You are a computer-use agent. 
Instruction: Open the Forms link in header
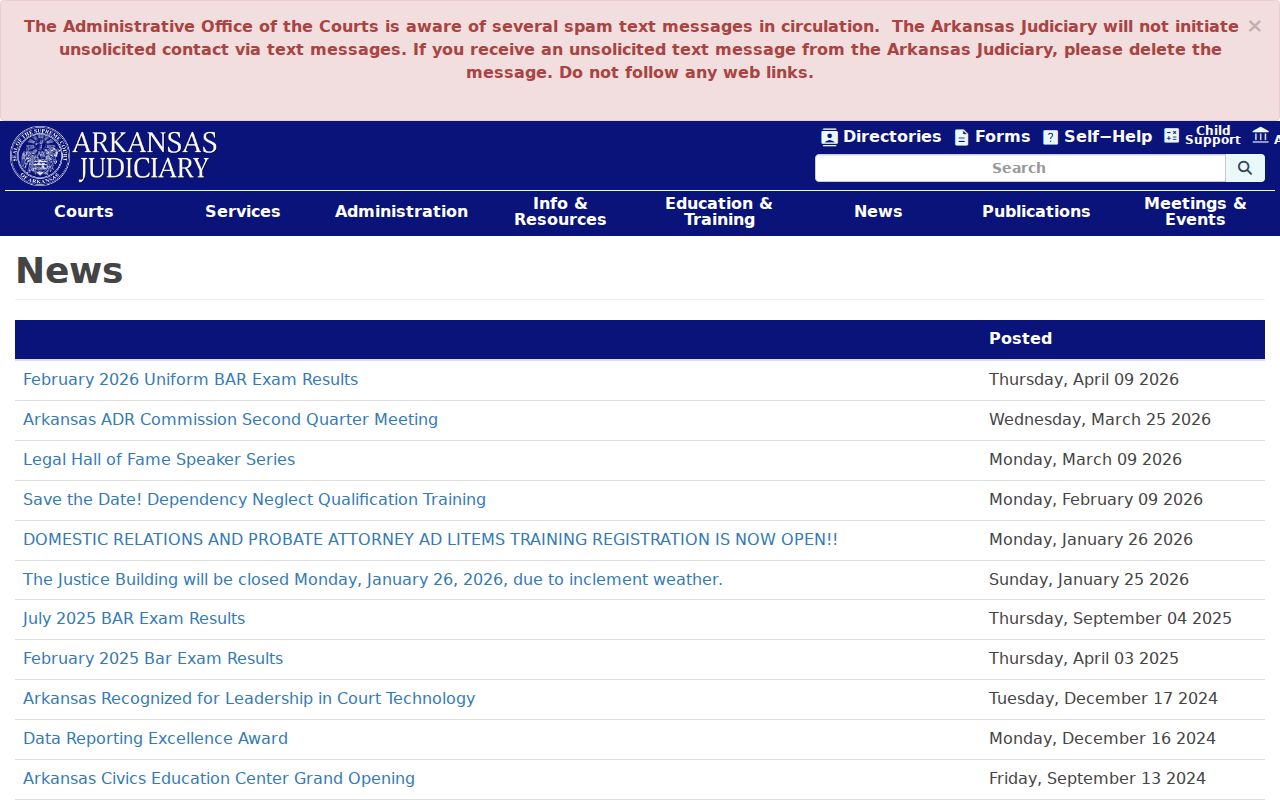(x=1002, y=136)
